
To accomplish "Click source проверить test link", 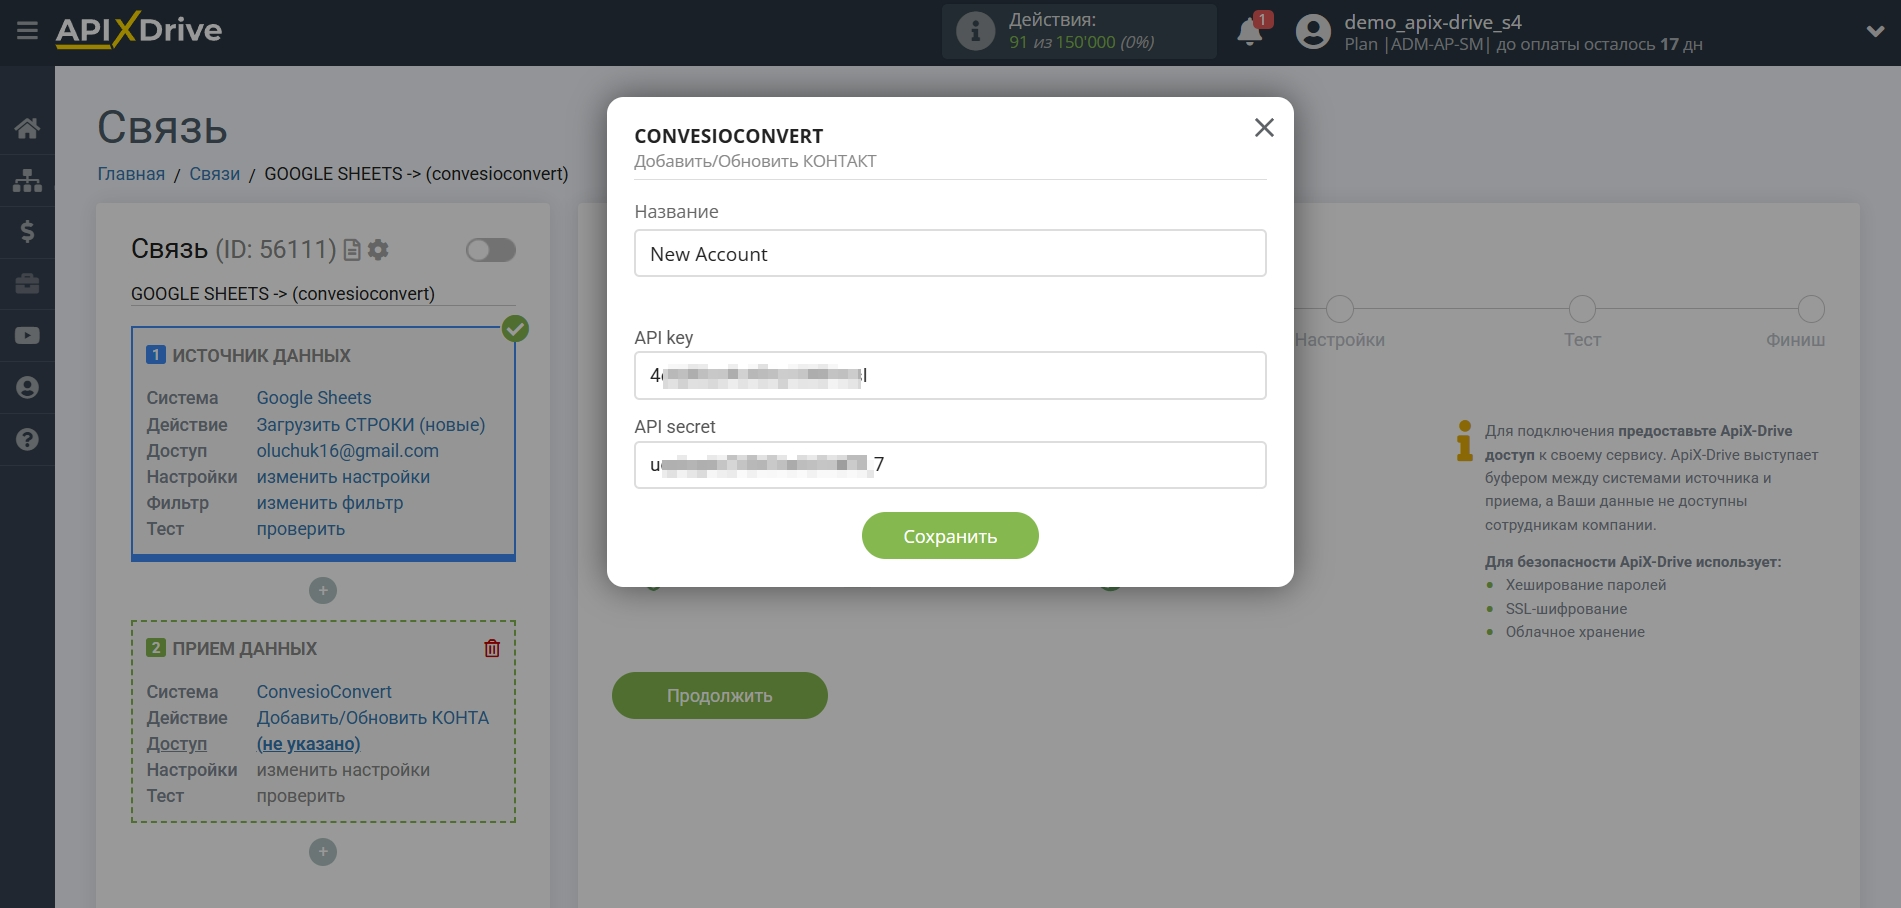I will click(x=301, y=529).
